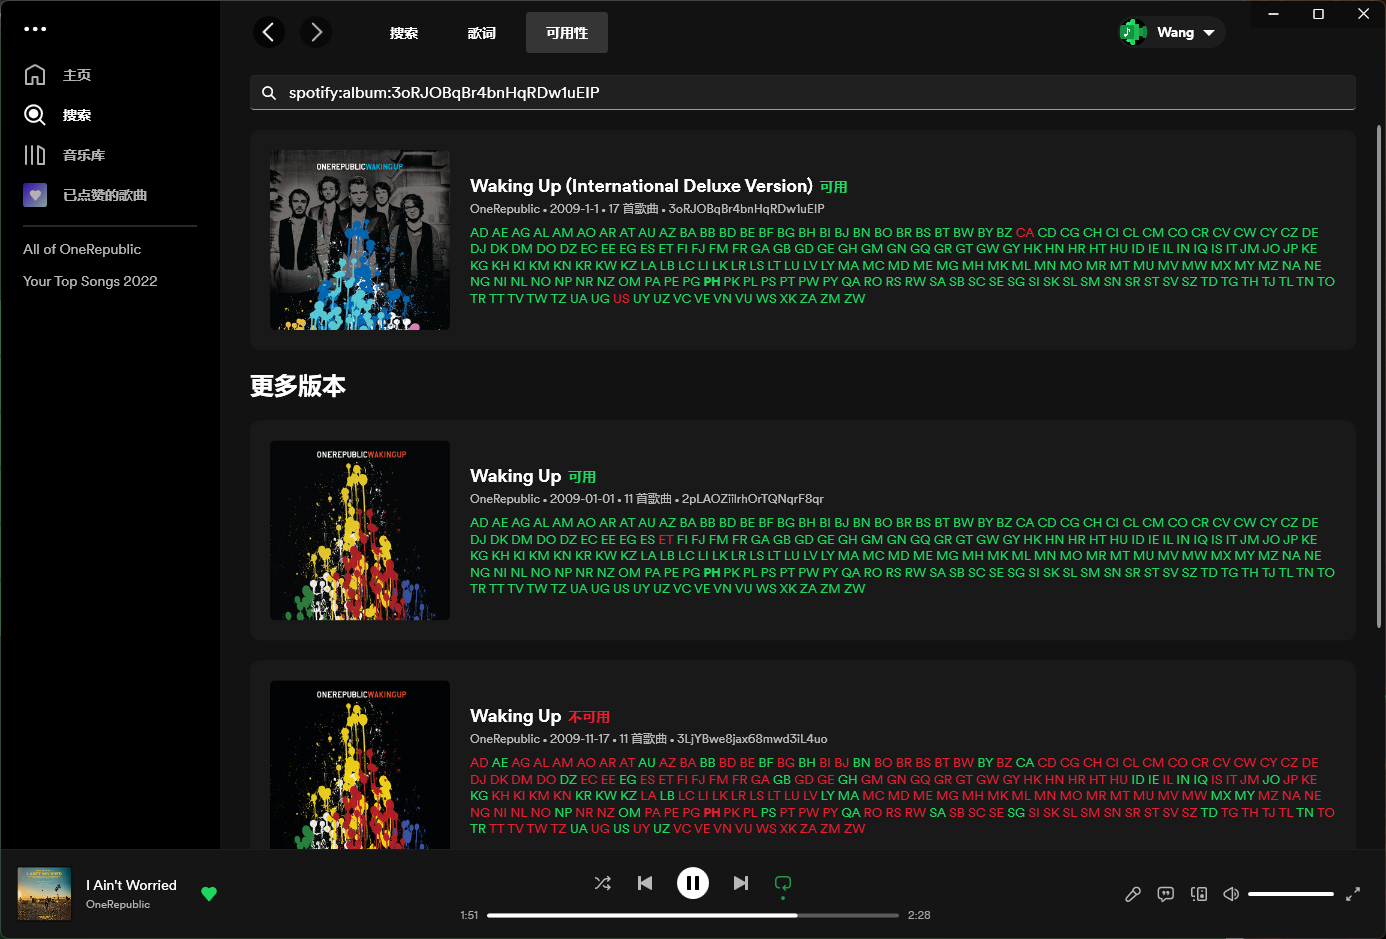The height and width of the screenshot is (939, 1386).
Task: Click the 更多版本 section heading
Action: [298, 386]
